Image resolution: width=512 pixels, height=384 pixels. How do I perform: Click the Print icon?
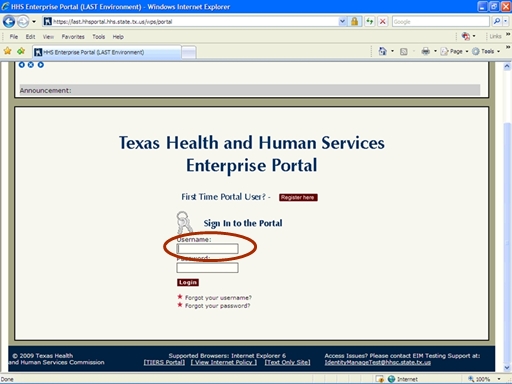click(x=425, y=51)
